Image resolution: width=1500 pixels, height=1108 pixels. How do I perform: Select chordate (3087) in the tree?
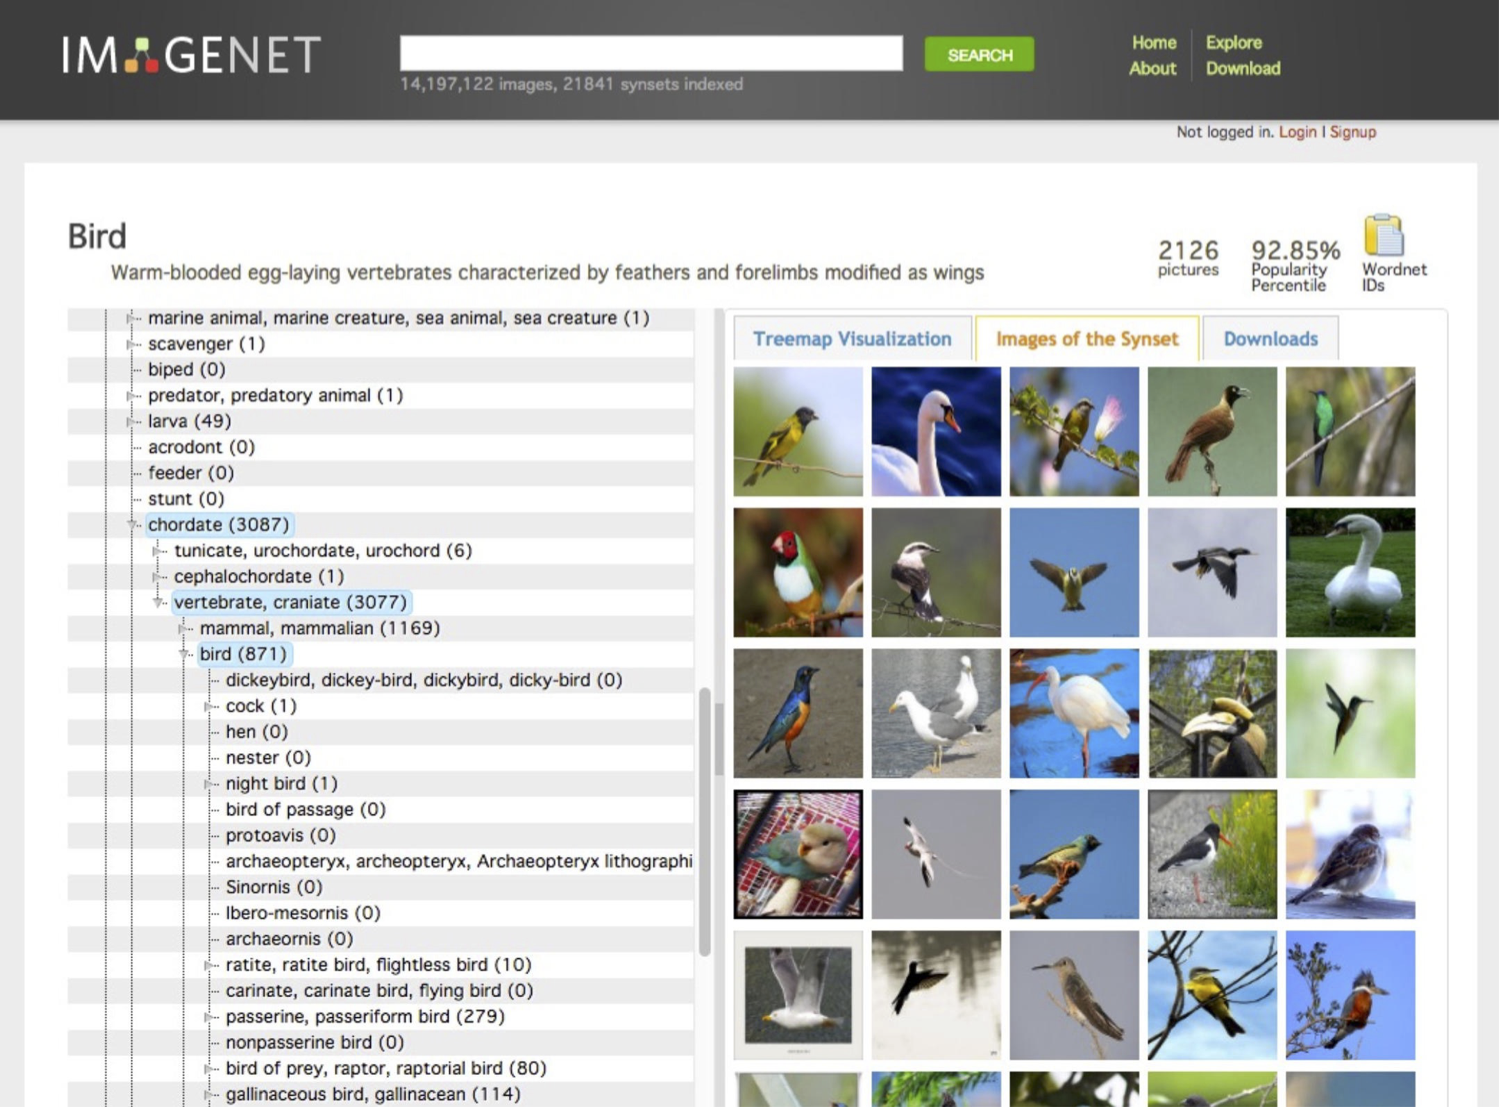click(219, 525)
